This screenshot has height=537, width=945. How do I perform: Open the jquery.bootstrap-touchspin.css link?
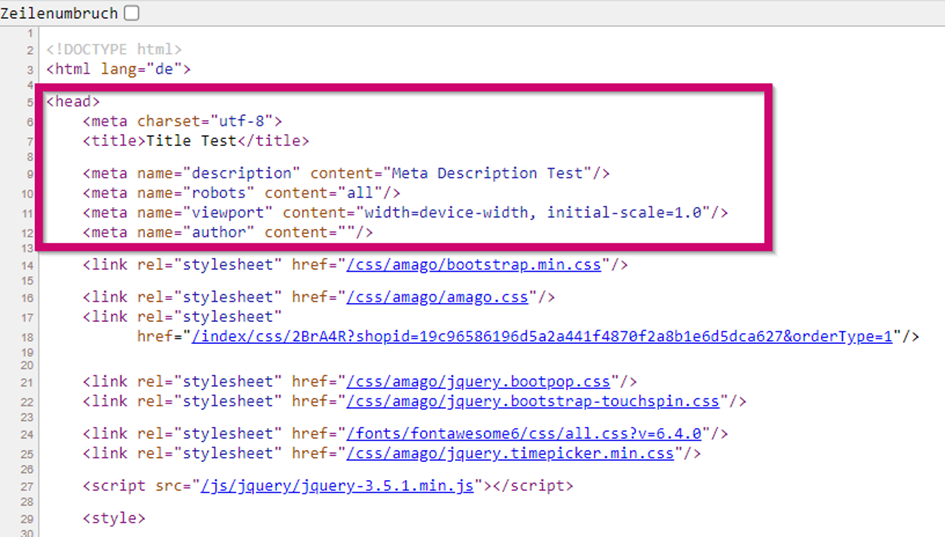[x=533, y=401]
